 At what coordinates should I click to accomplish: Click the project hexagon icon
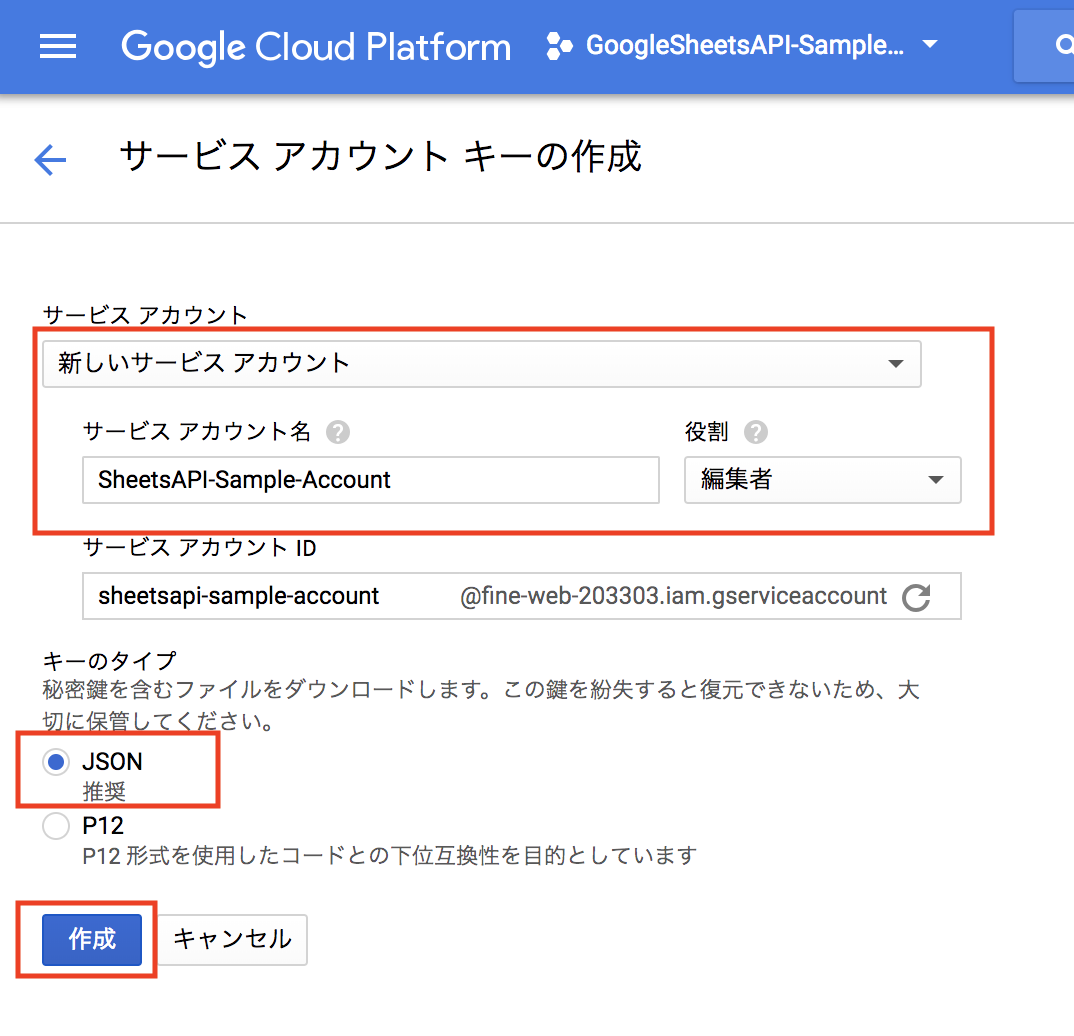pos(559,46)
